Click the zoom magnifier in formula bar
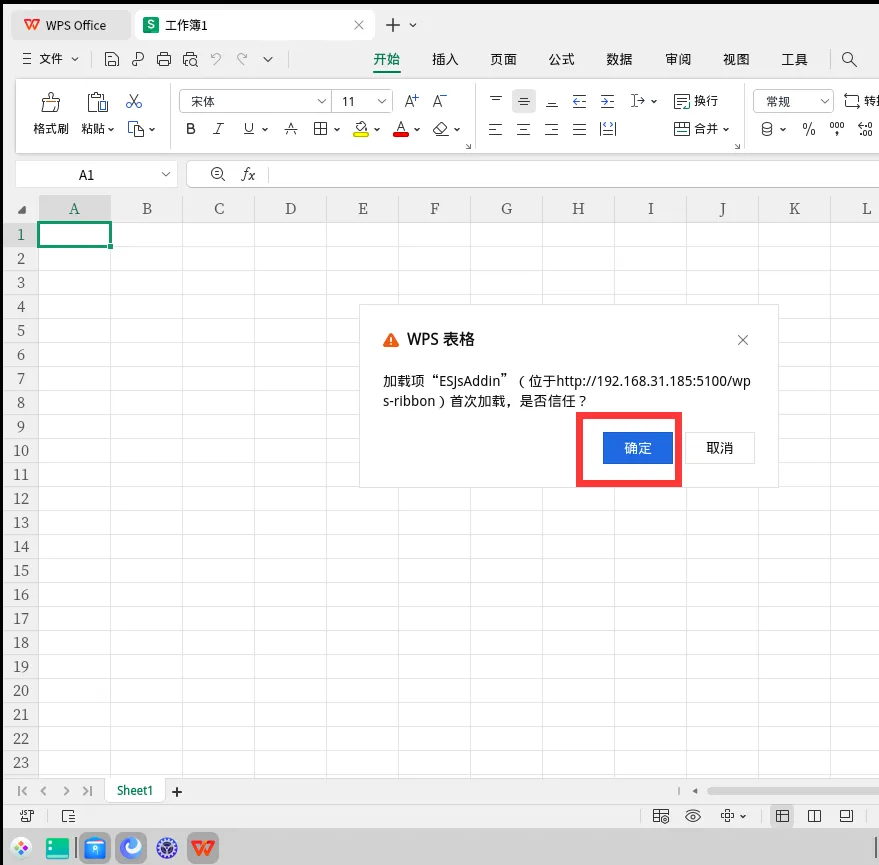This screenshot has height=865, width=879. click(x=218, y=174)
